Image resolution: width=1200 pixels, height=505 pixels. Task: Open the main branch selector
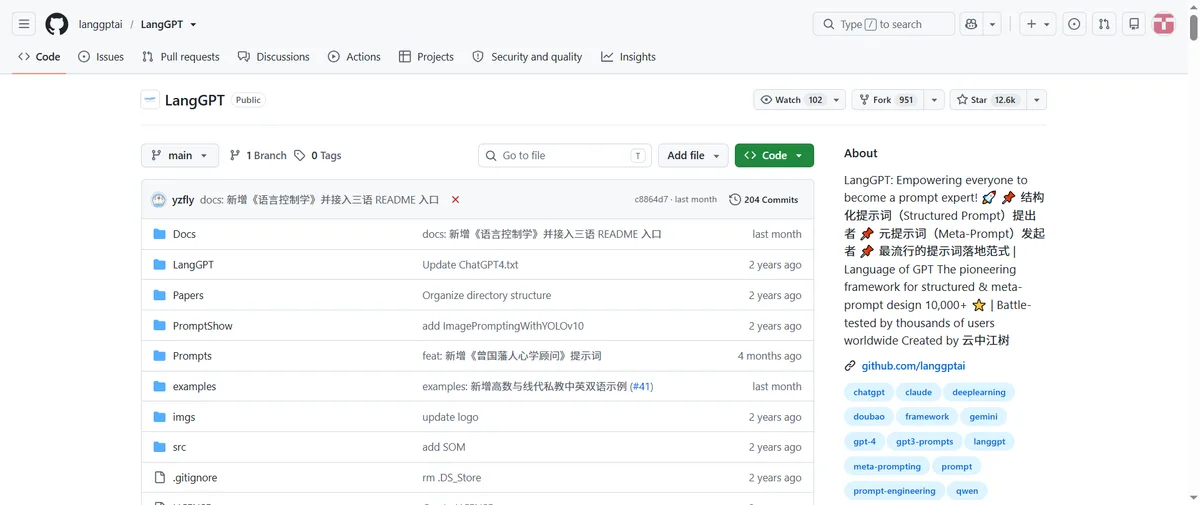click(x=180, y=156)
